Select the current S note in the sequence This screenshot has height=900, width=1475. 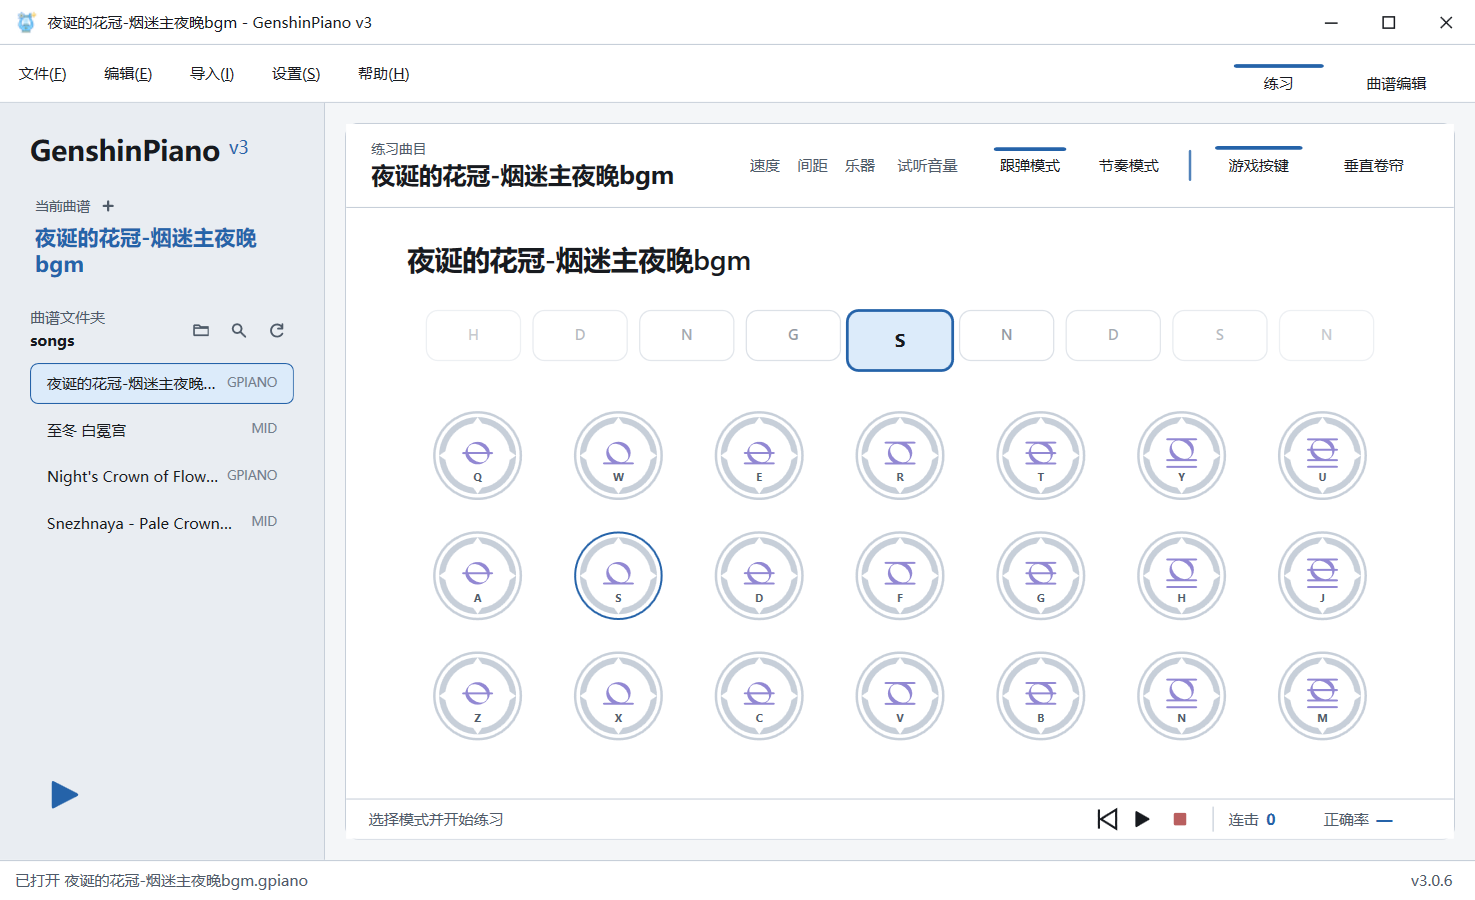pos(900,340)
